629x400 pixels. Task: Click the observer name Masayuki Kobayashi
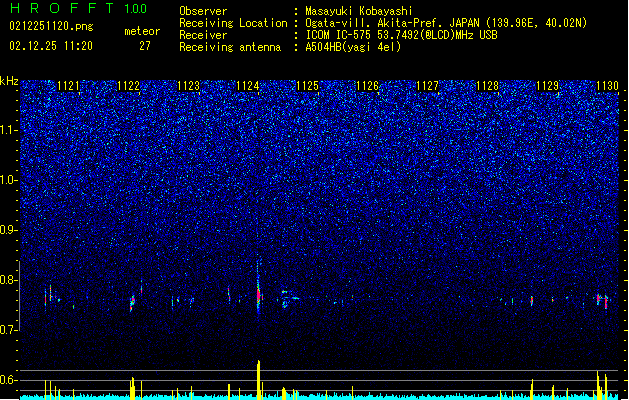click(359, 11)
